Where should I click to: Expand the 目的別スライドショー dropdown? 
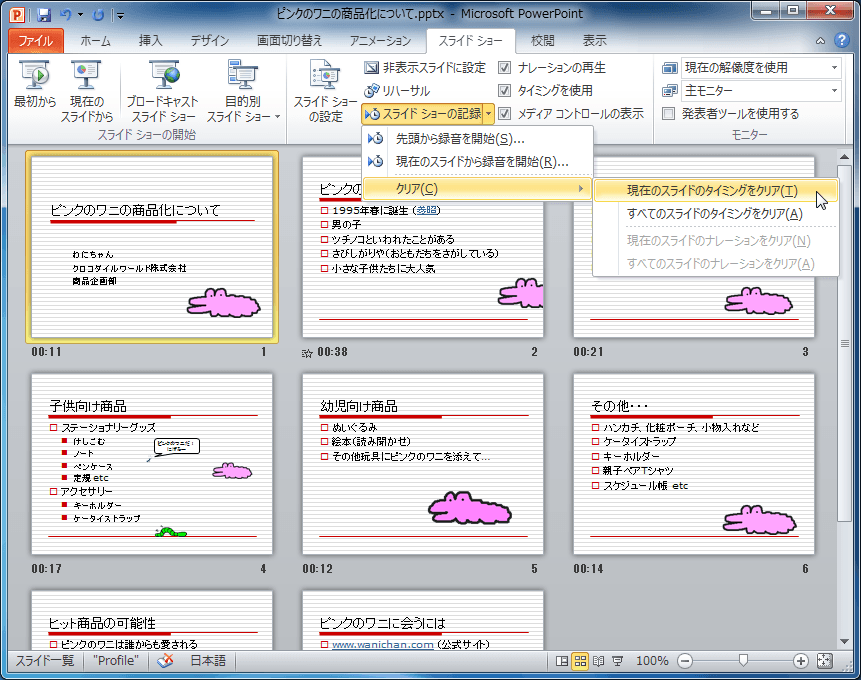click(x=277, y=116)
